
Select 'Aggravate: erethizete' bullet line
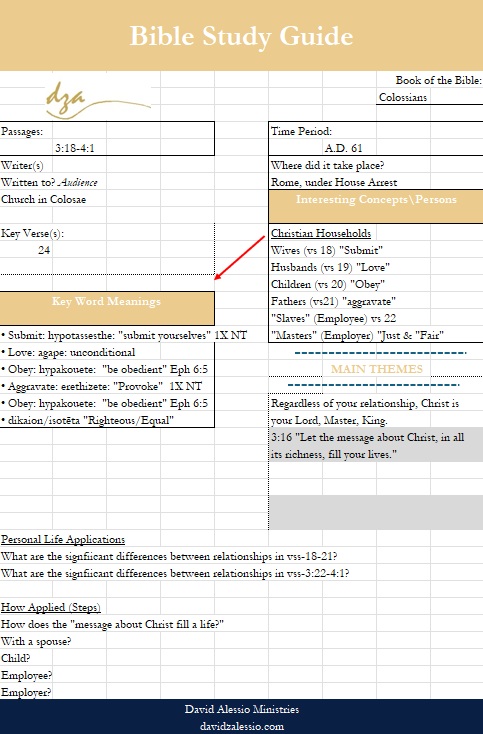pos(102,387)
